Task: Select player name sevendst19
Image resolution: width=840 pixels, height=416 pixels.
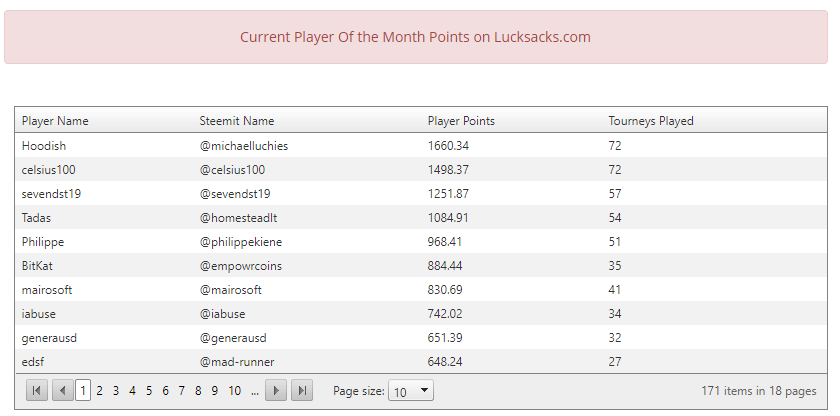Action: 51,194
